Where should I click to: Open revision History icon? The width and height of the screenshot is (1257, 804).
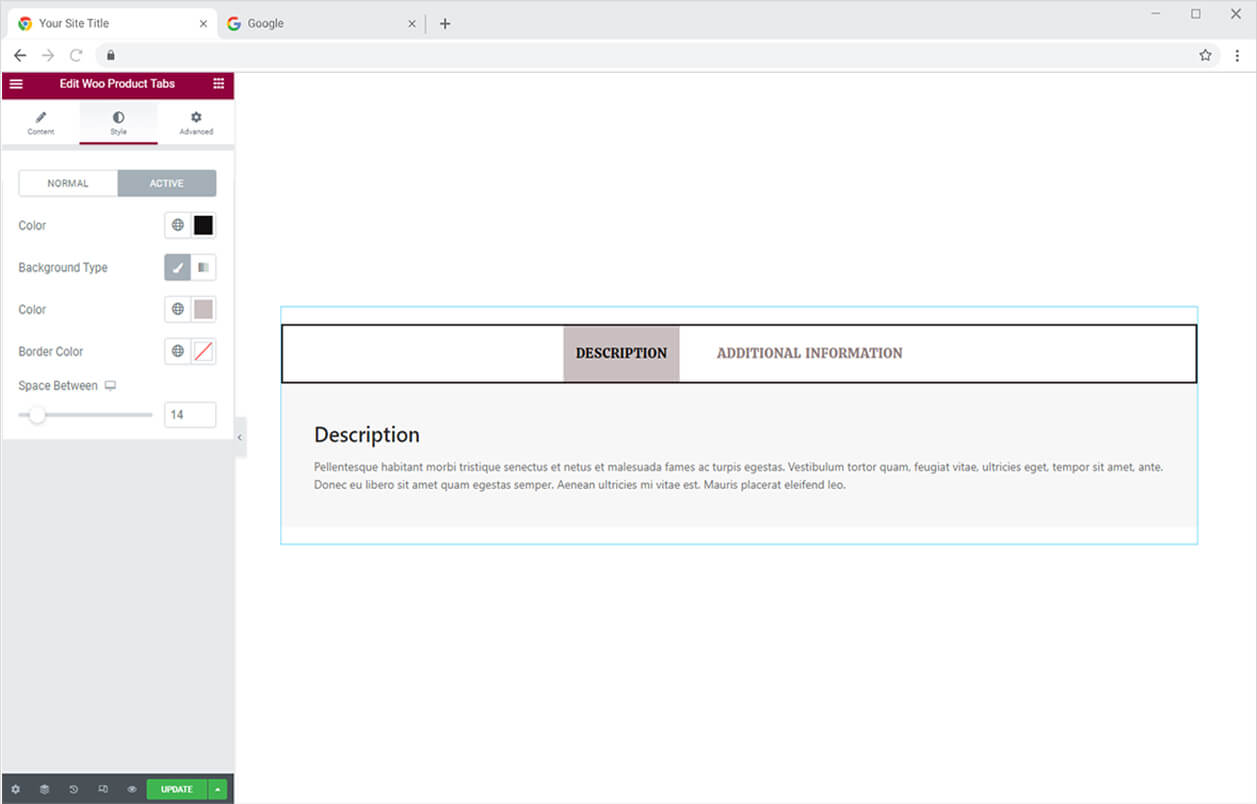(73, 789)
